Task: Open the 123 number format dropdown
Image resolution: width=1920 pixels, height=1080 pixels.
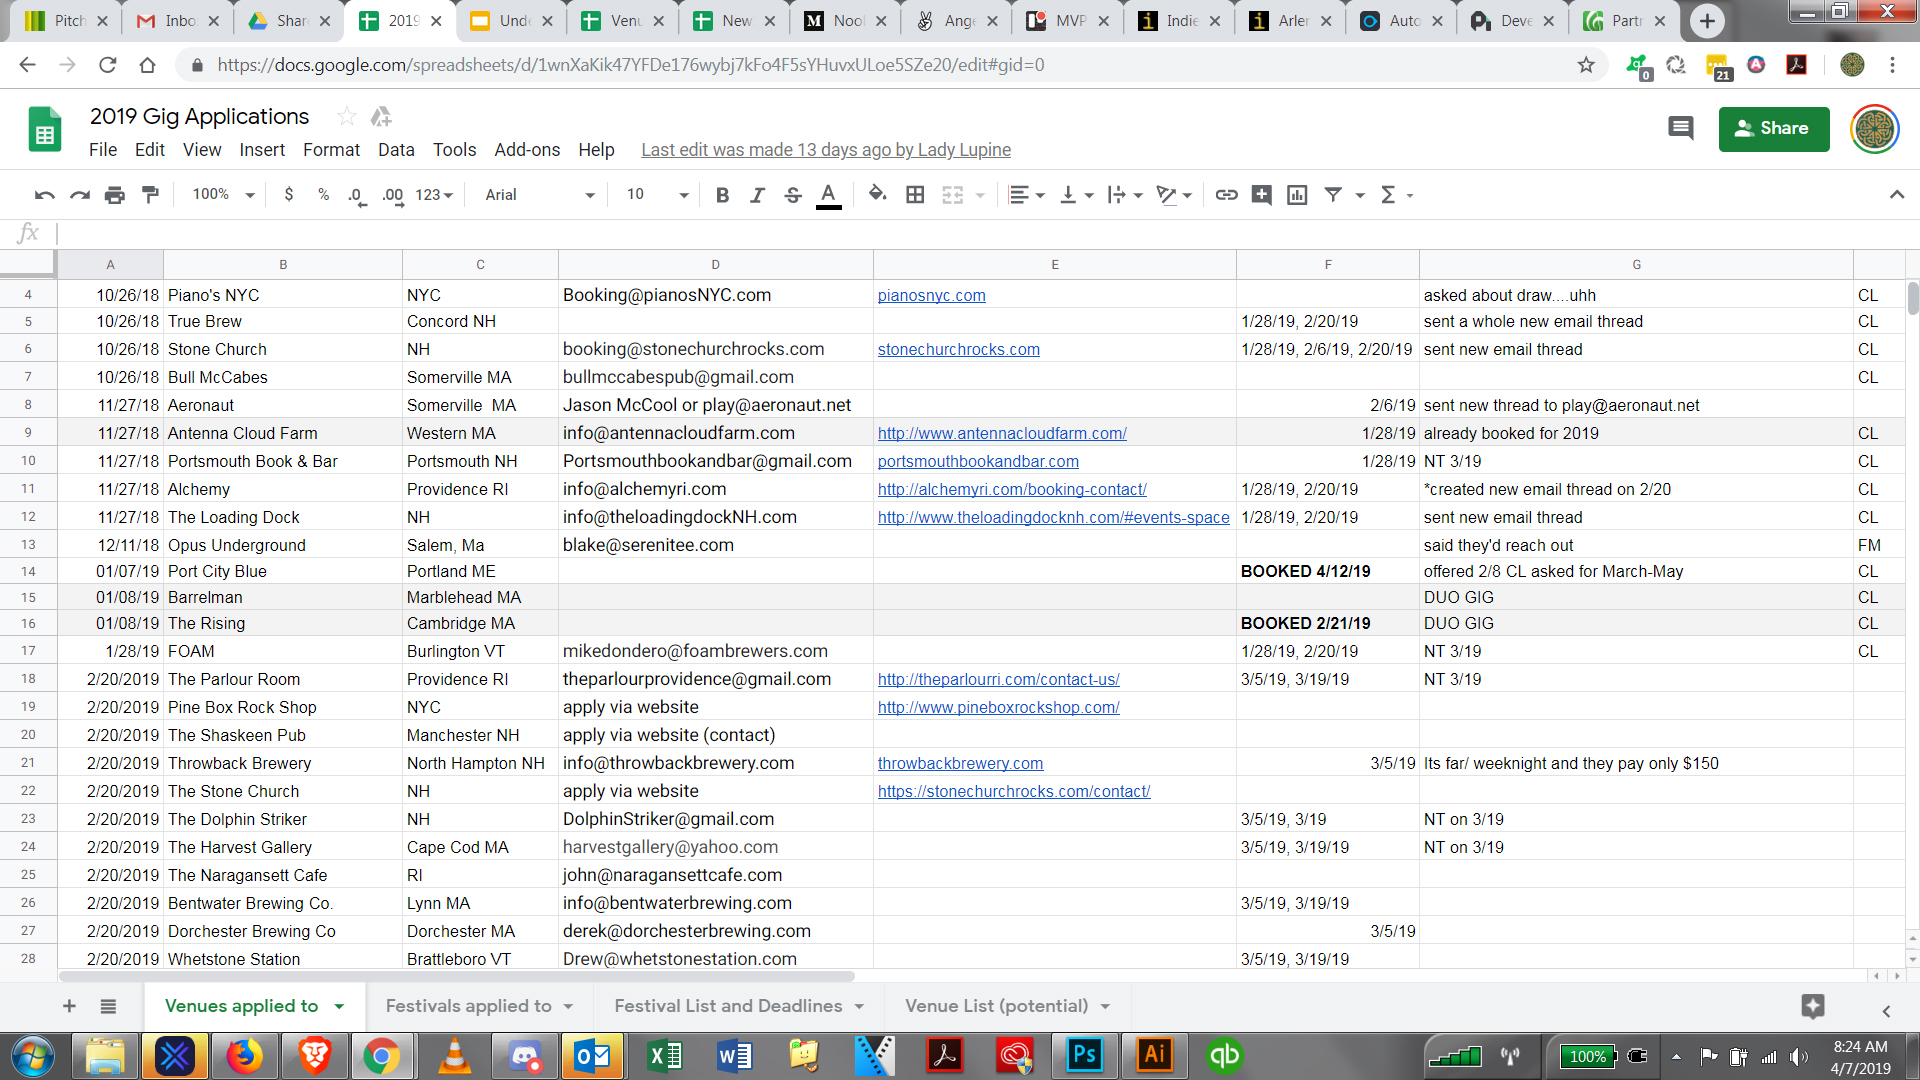Action: click(435, 195)
